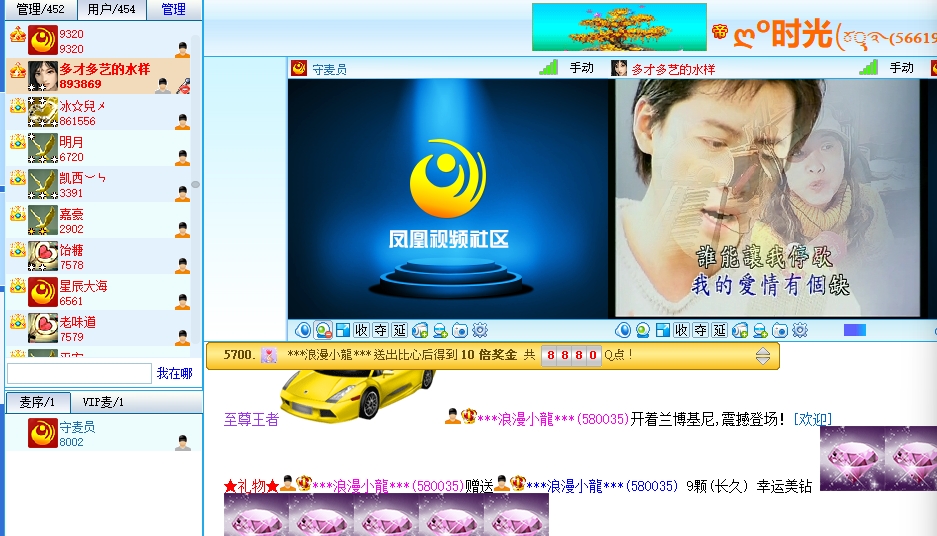Open settings gear under left video
Screen dimensions: 937x536
[x=479, y=330]
